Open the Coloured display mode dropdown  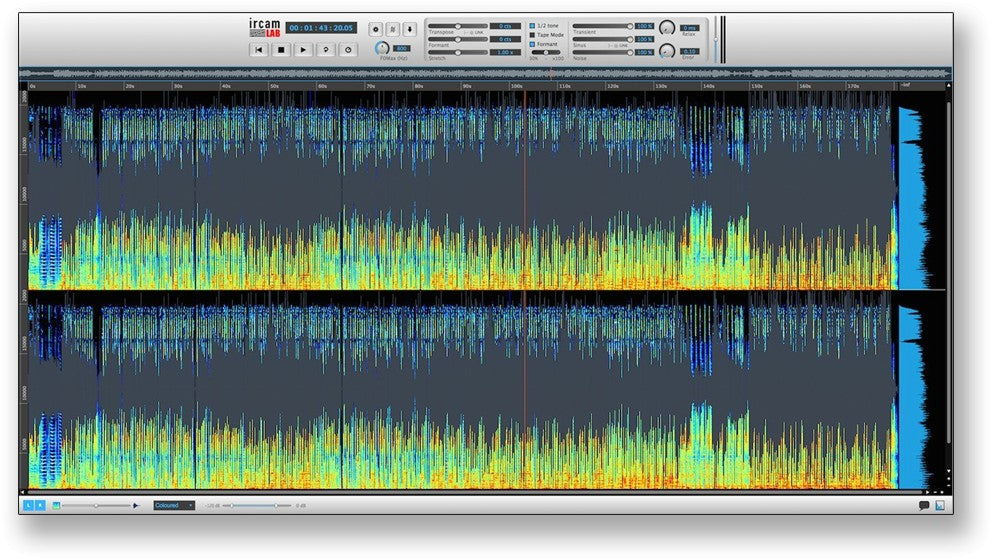coord(174,505)
